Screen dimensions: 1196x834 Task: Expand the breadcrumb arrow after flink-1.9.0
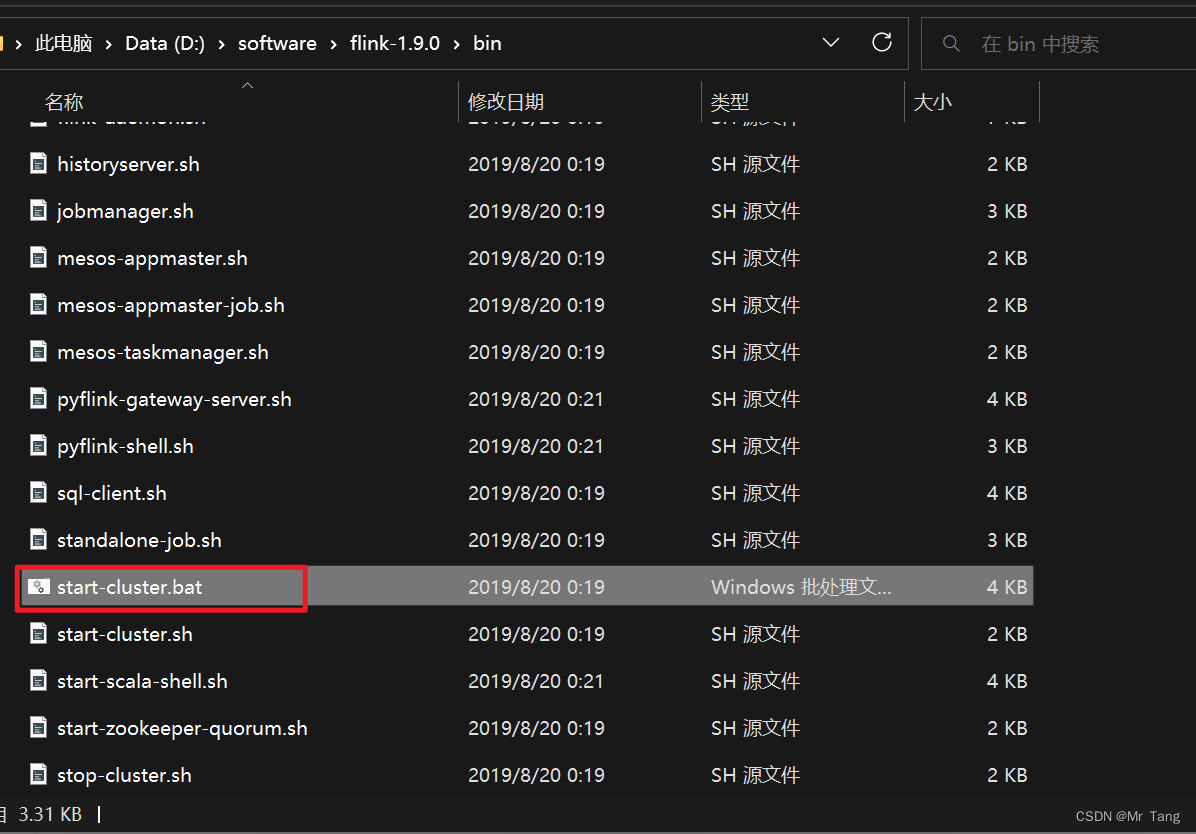coord(453,43)
